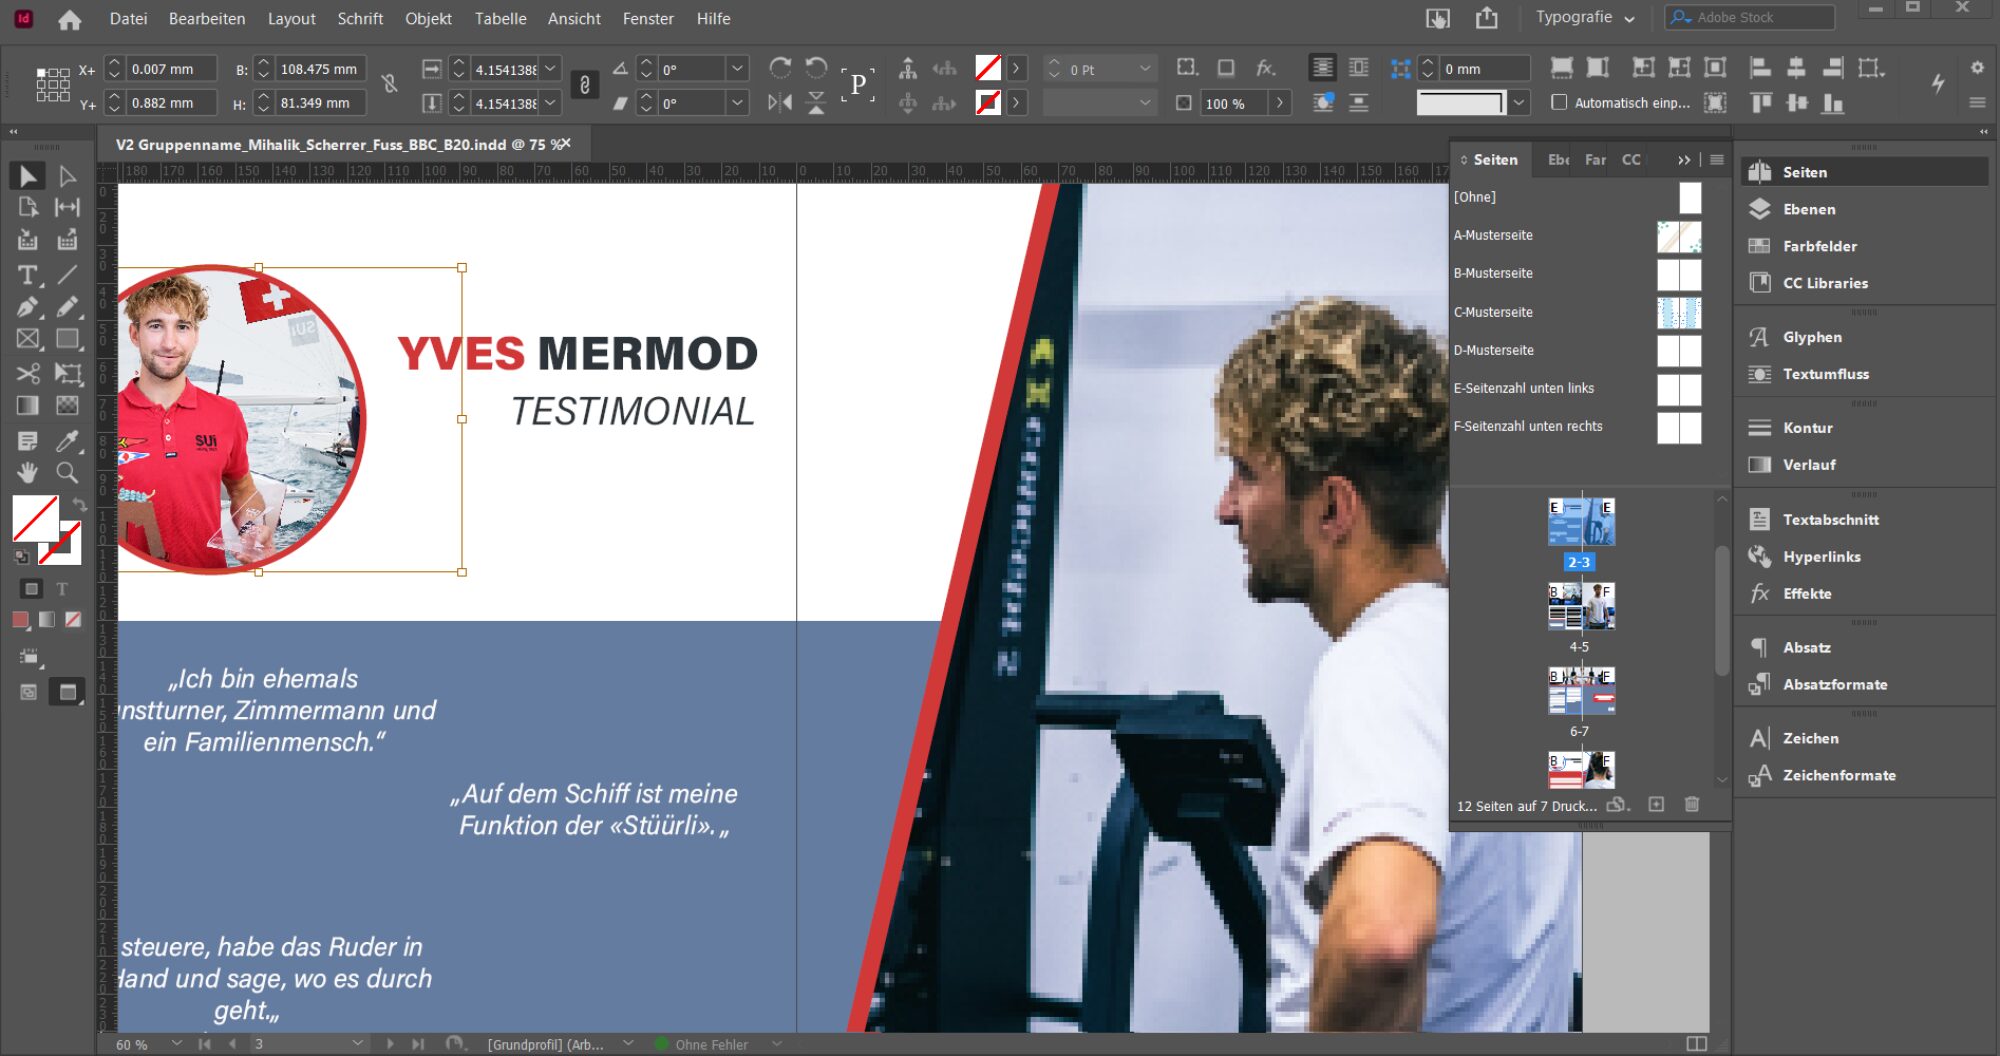Enable the Automatisch einpassen checkbox
The width and height of the screenshot is (2000, 1056).
pyautogui.click(x=1560, y=102)
